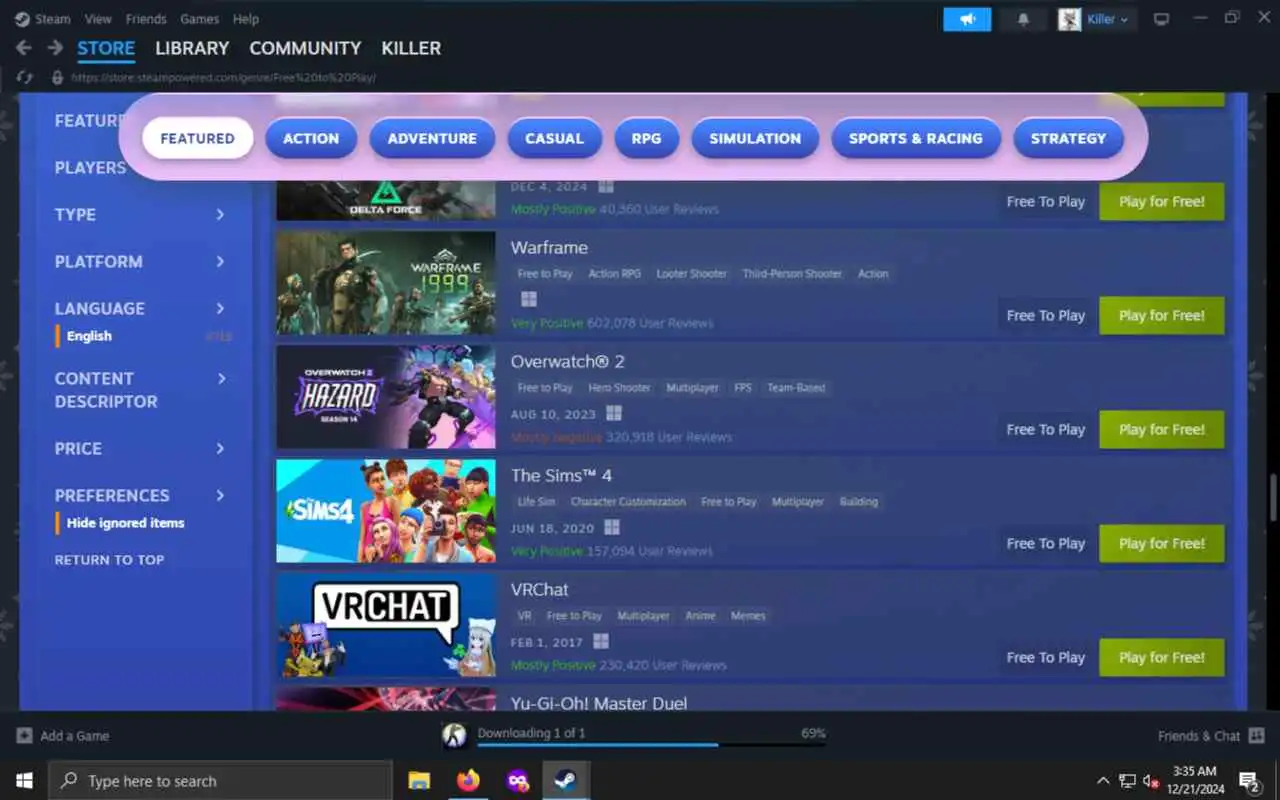The height and width of the screenshot is (800, 1280).
Task: Click Windows platform icon next to FEB 1, 2017
Action: [x=601, y=641]
